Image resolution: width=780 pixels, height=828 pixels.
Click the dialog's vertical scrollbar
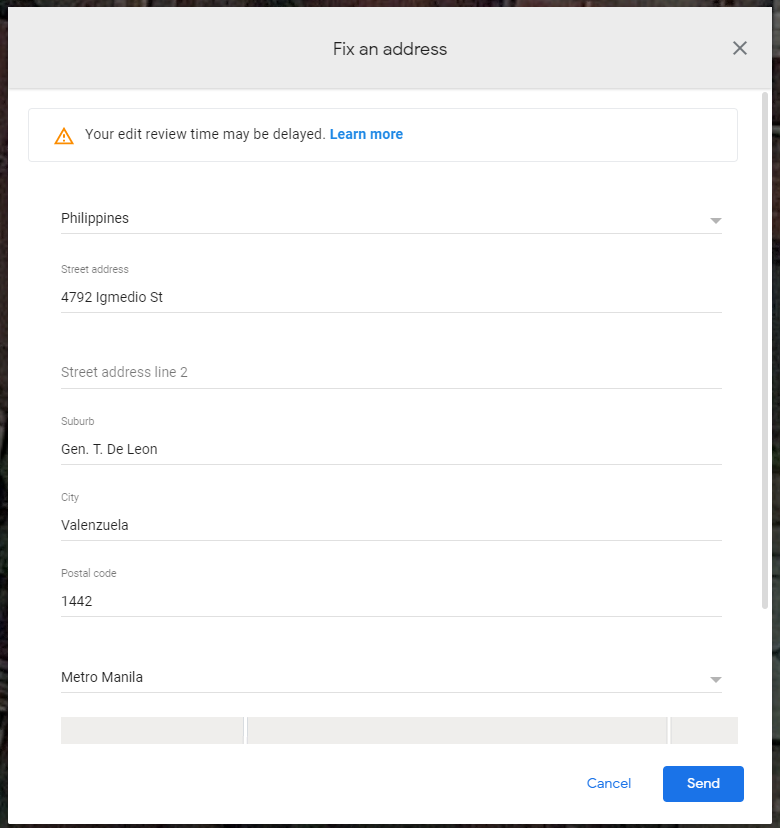tap(766, 350)
